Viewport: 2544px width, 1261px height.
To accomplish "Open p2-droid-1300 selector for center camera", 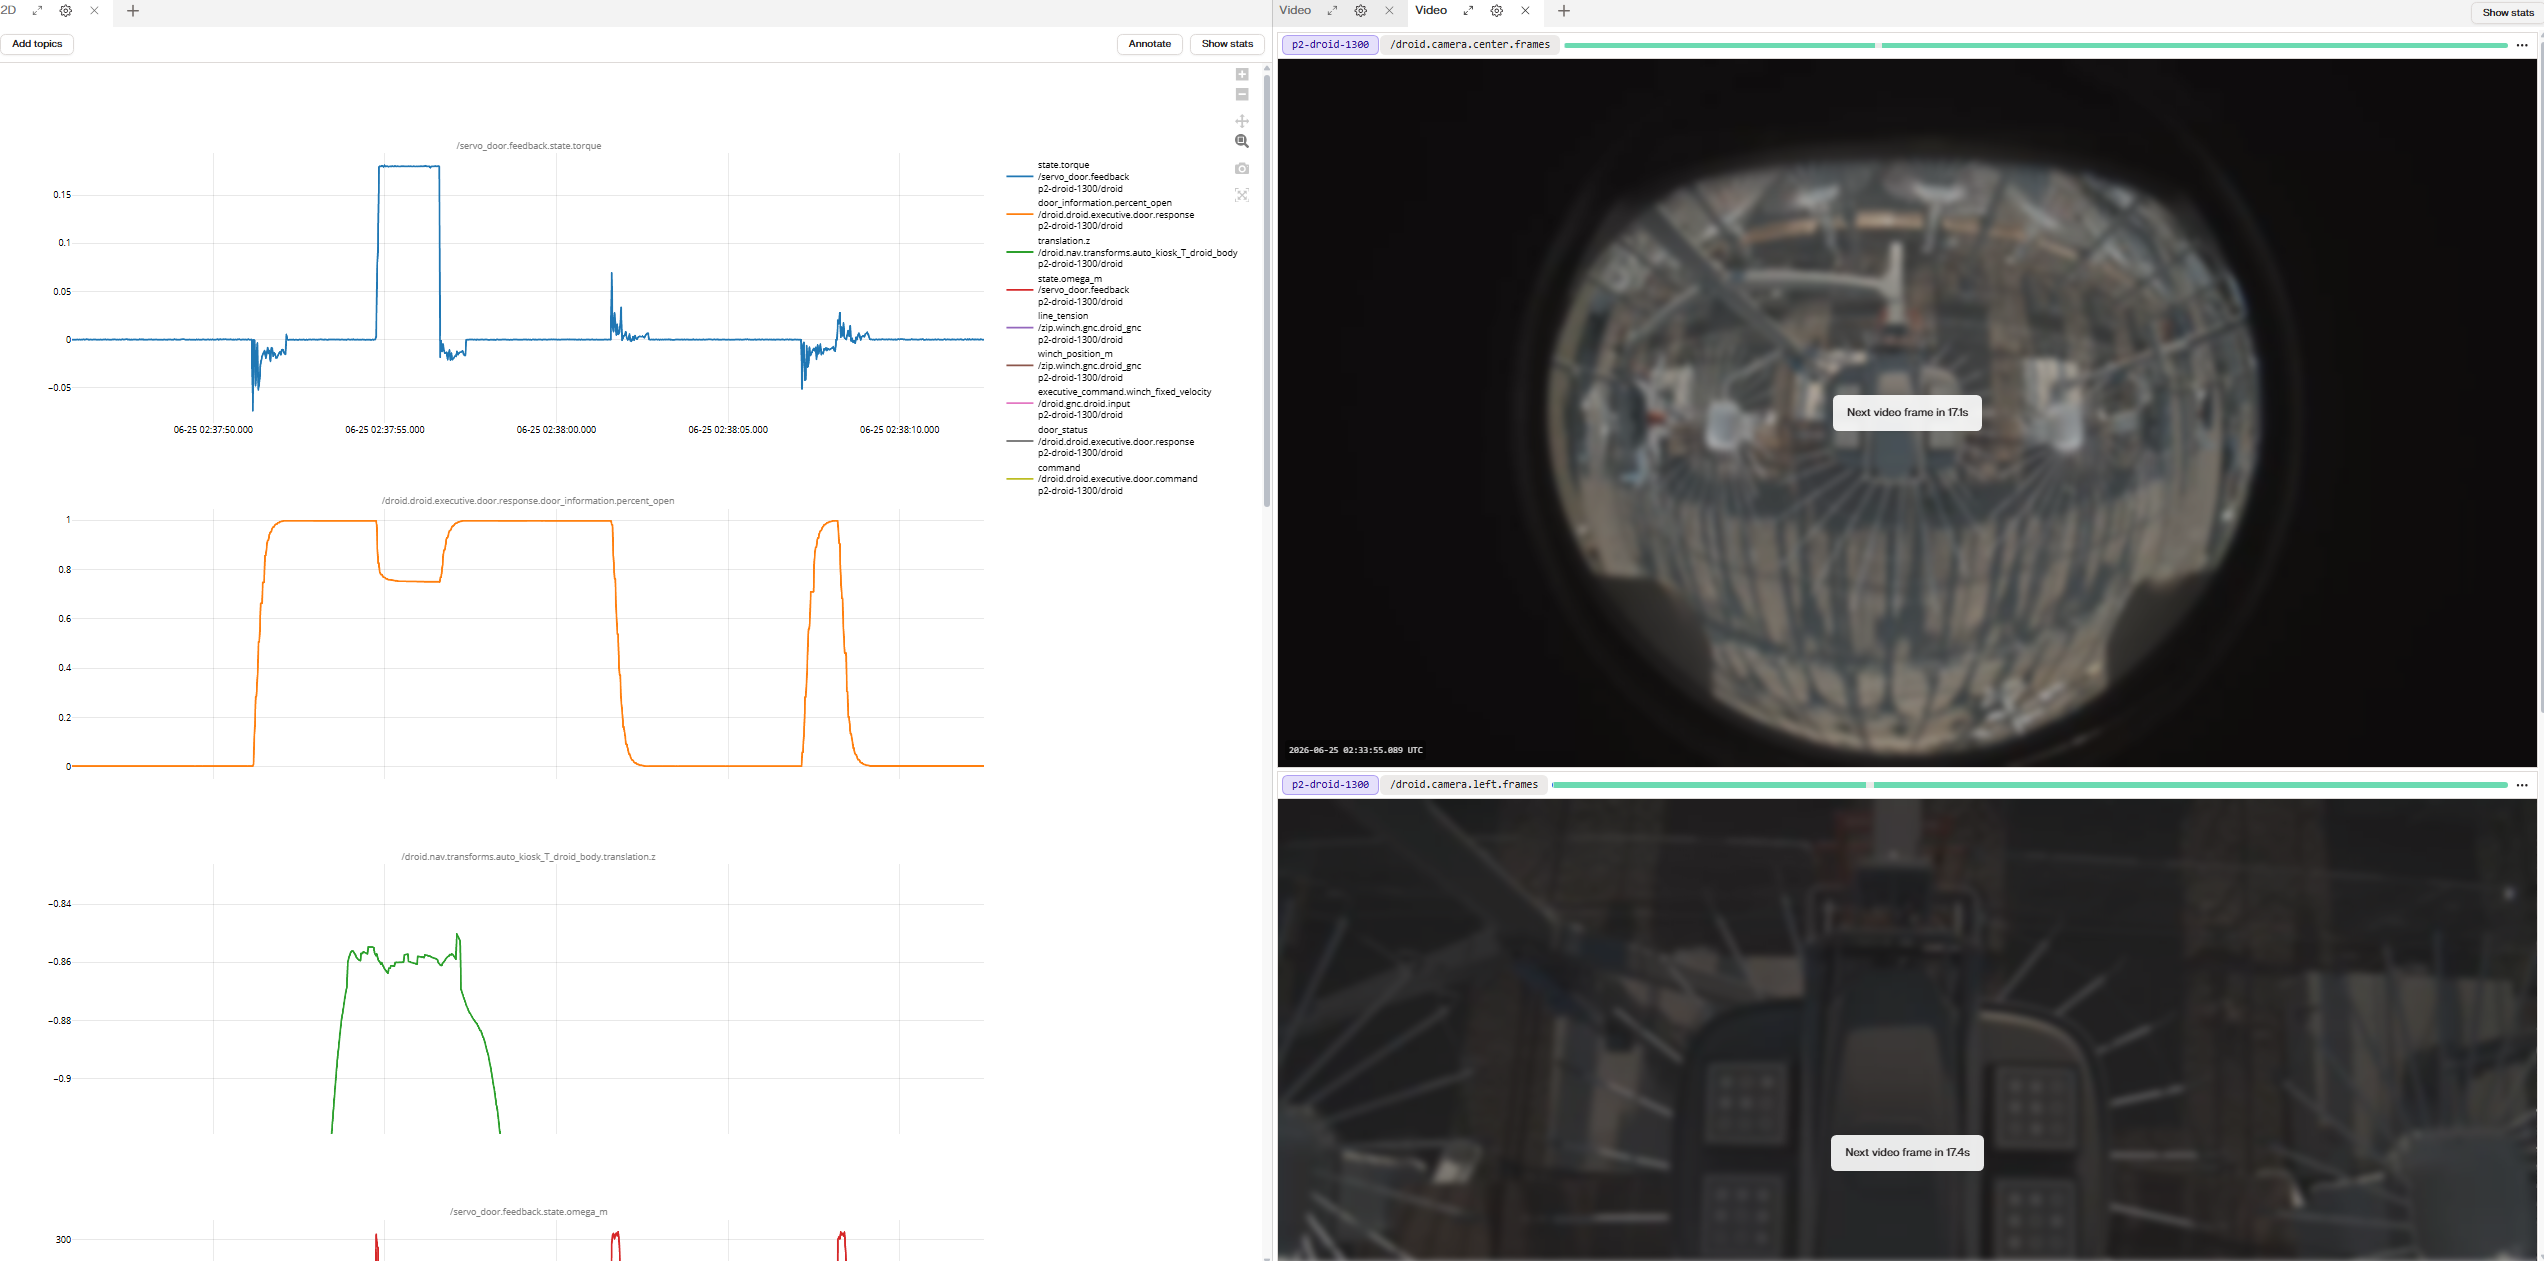I will click(1330, 45).
